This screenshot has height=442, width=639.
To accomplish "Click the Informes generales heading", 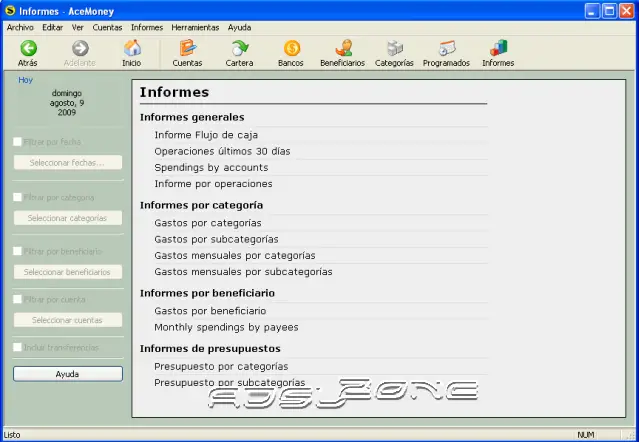I will pyautogui.click(x=192, y=117).
